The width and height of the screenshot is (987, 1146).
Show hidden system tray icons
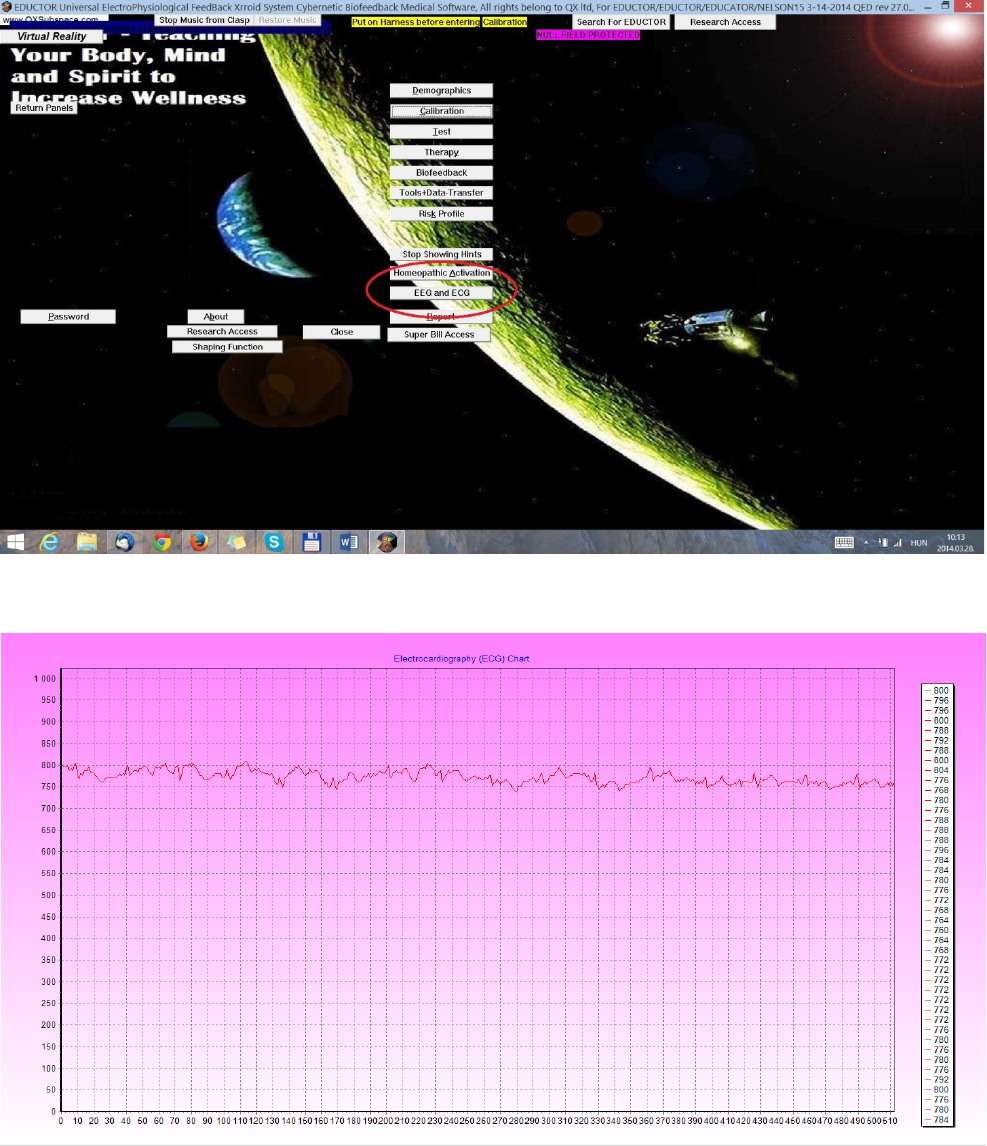[866, 542]
